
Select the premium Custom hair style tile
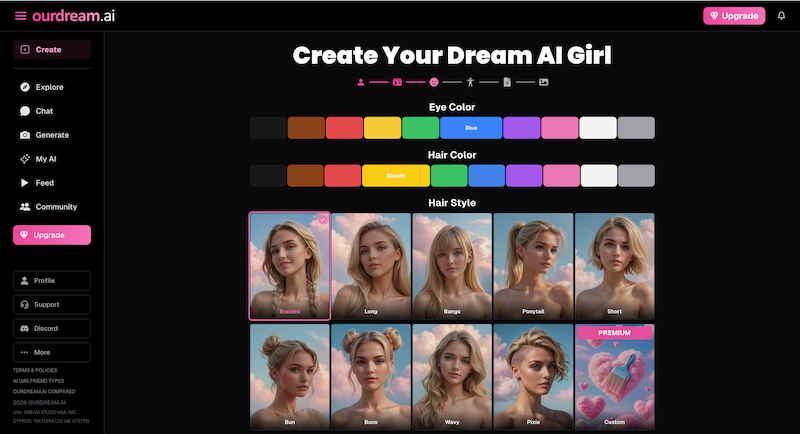tap(614, 377)
